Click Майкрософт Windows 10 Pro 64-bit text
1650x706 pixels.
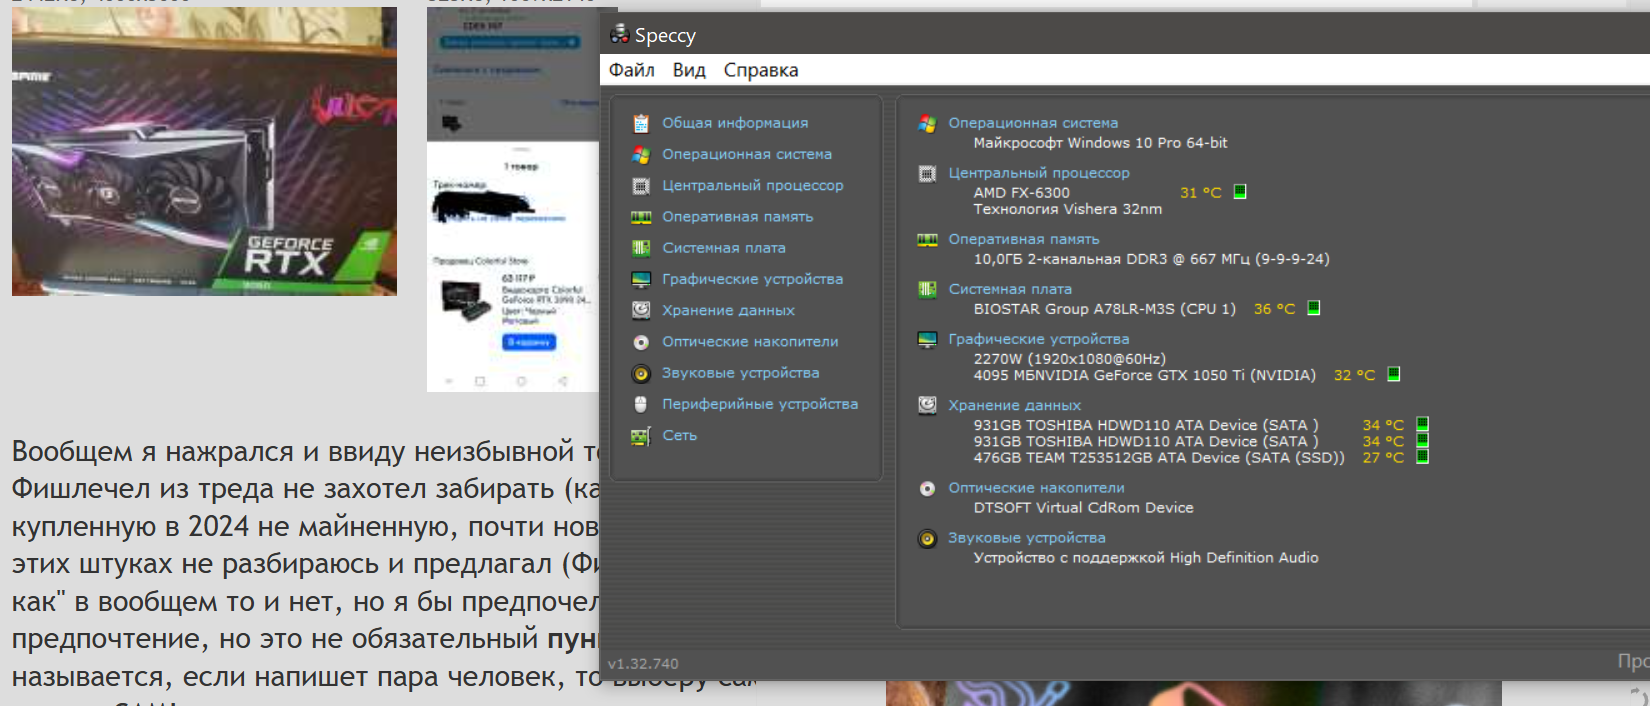tap(1100, 143)
